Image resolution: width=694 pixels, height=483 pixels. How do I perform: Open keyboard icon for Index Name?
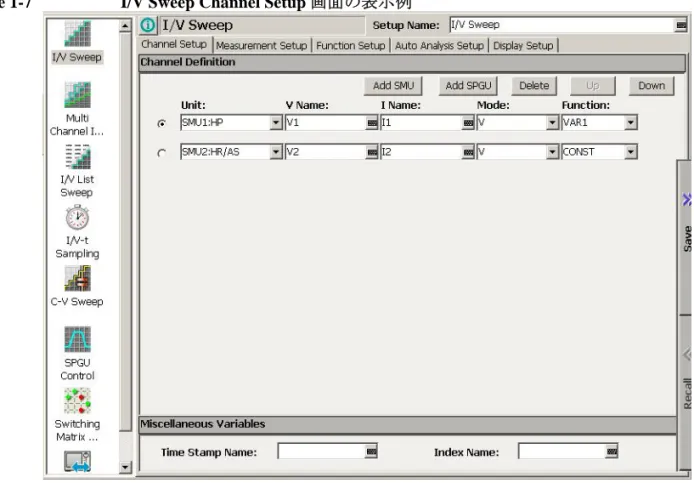coord(612,452)
